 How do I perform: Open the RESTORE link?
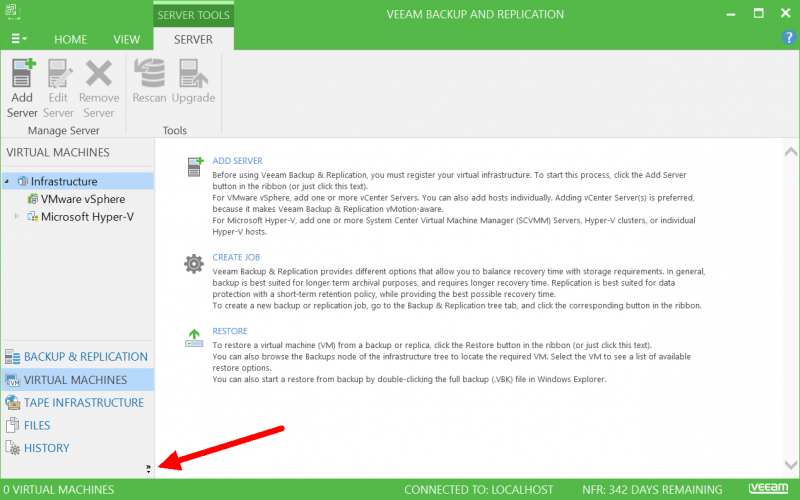230,331
